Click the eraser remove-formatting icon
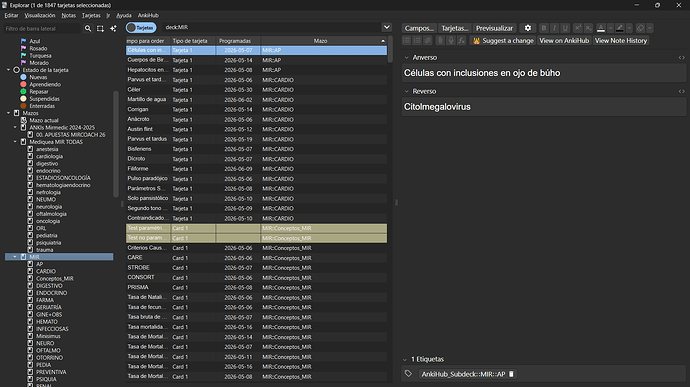Image resolution: width=690 pixels, height=387 pixels. click(640, 28)
